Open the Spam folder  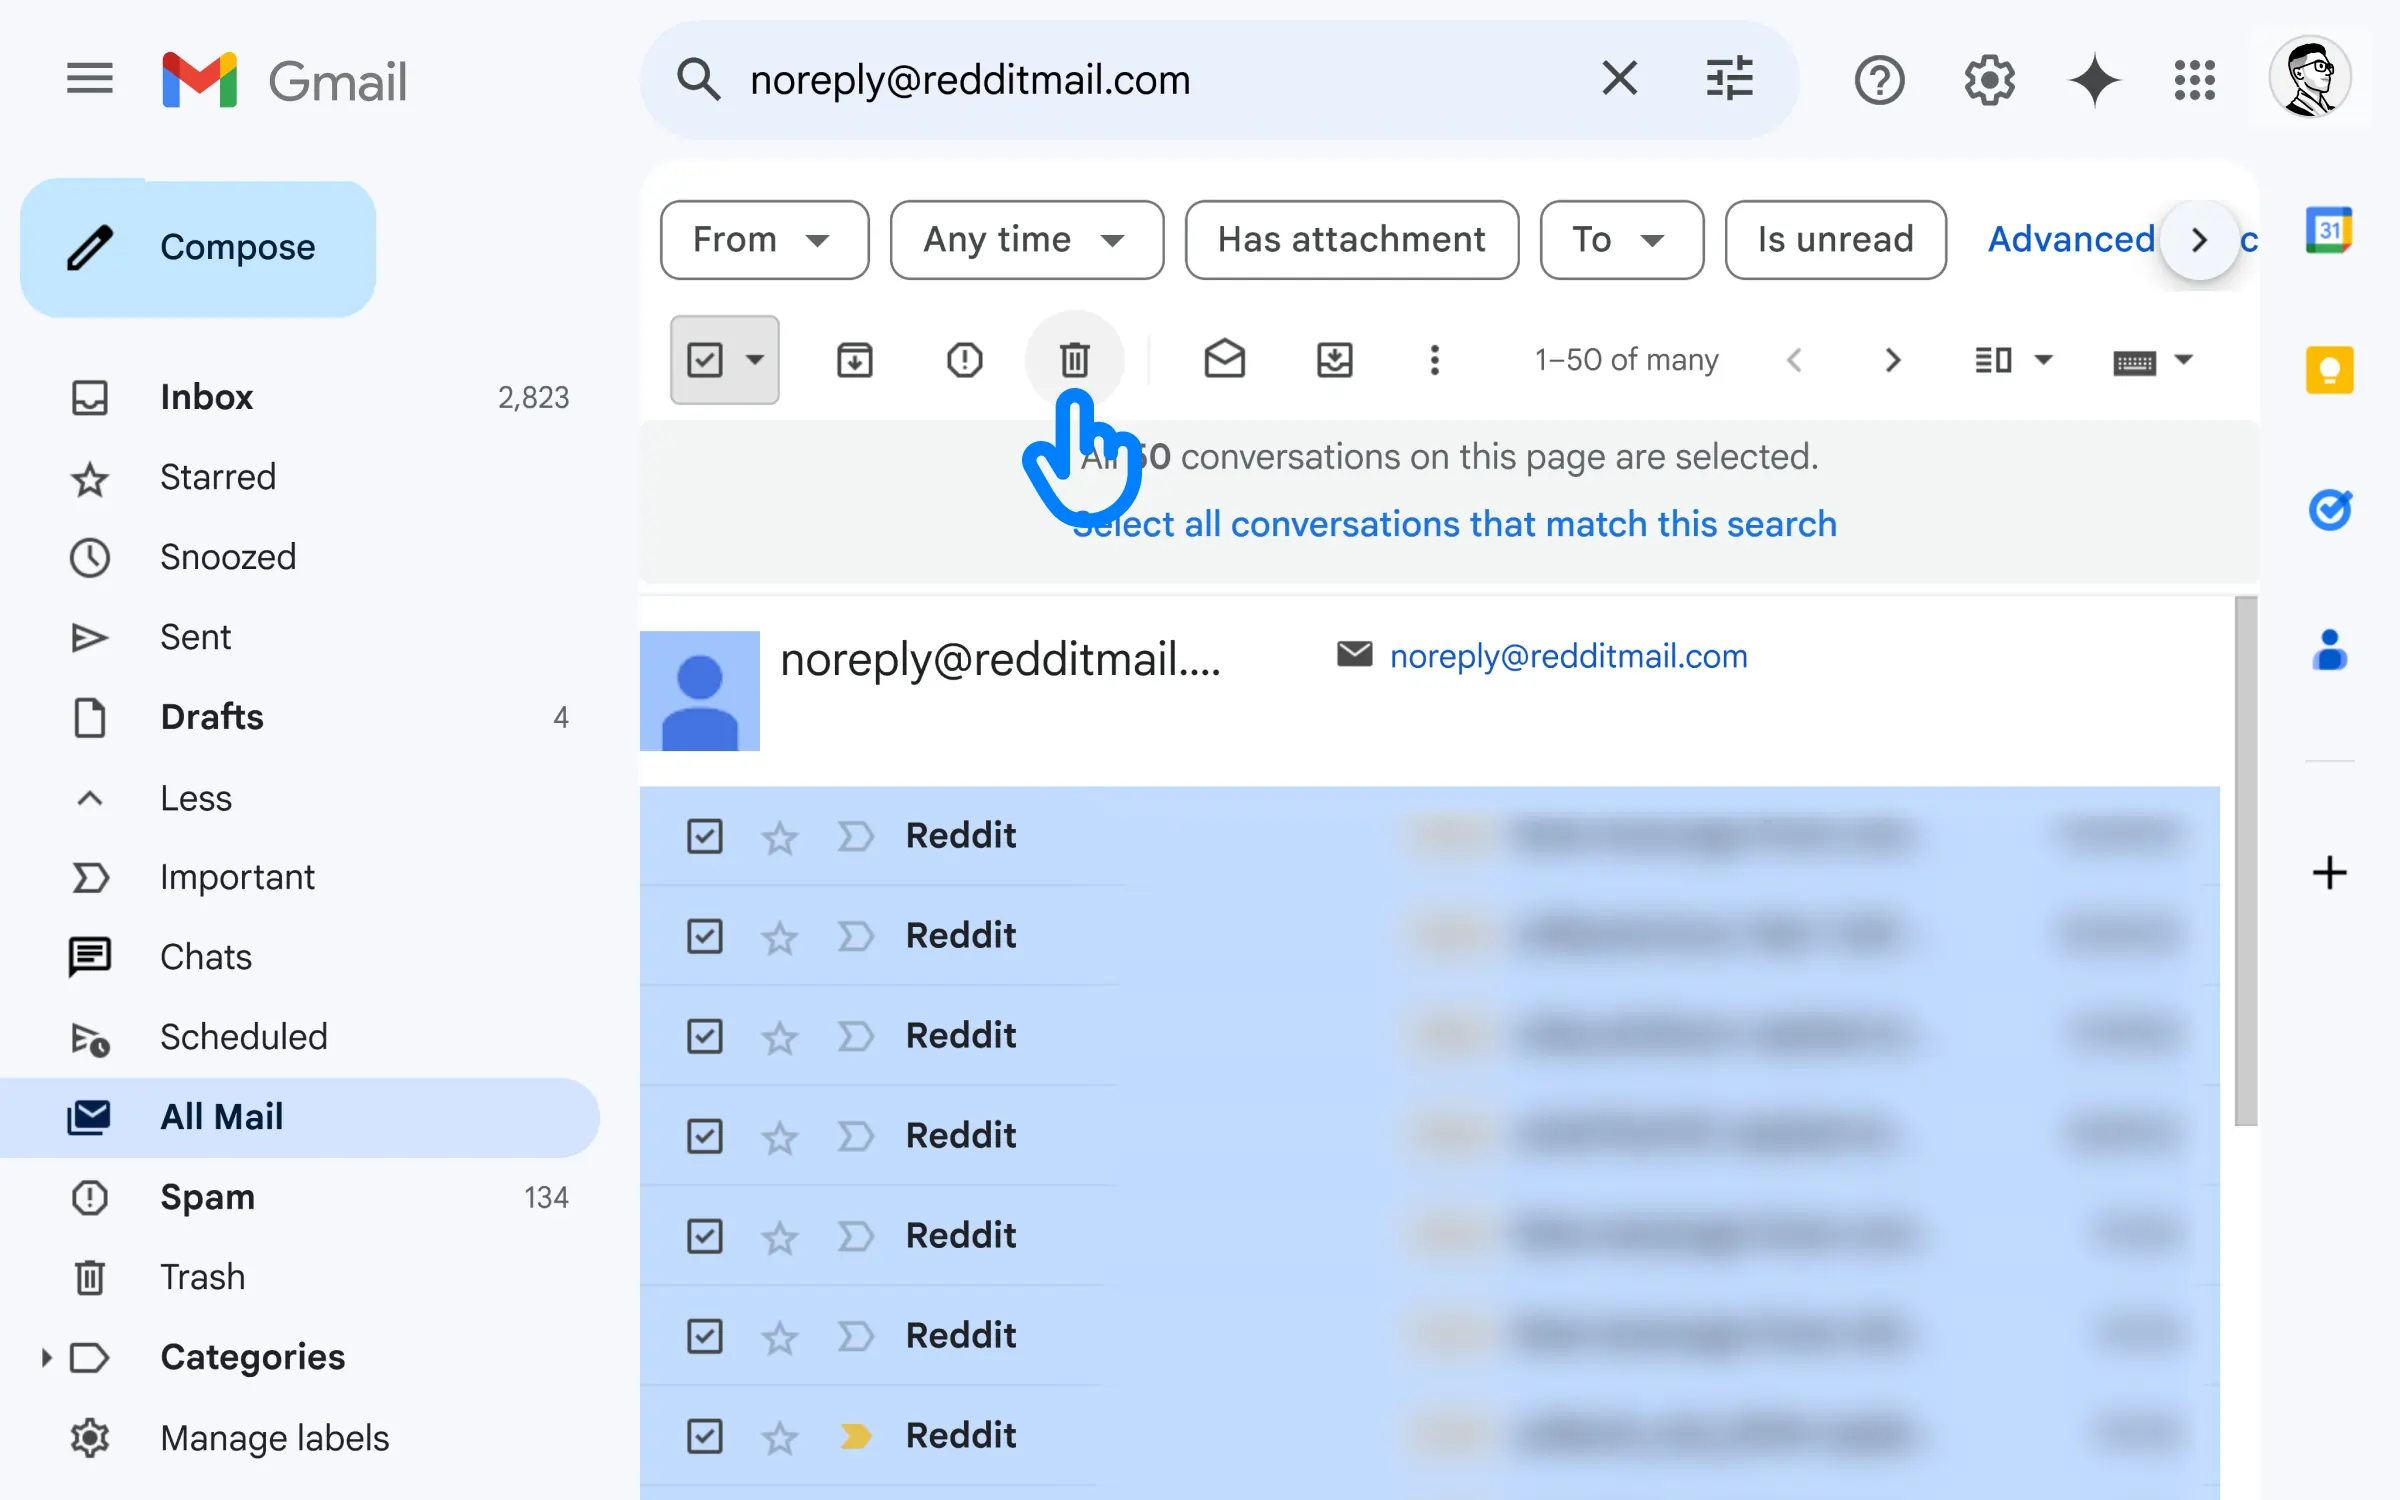coord(300,1197)
